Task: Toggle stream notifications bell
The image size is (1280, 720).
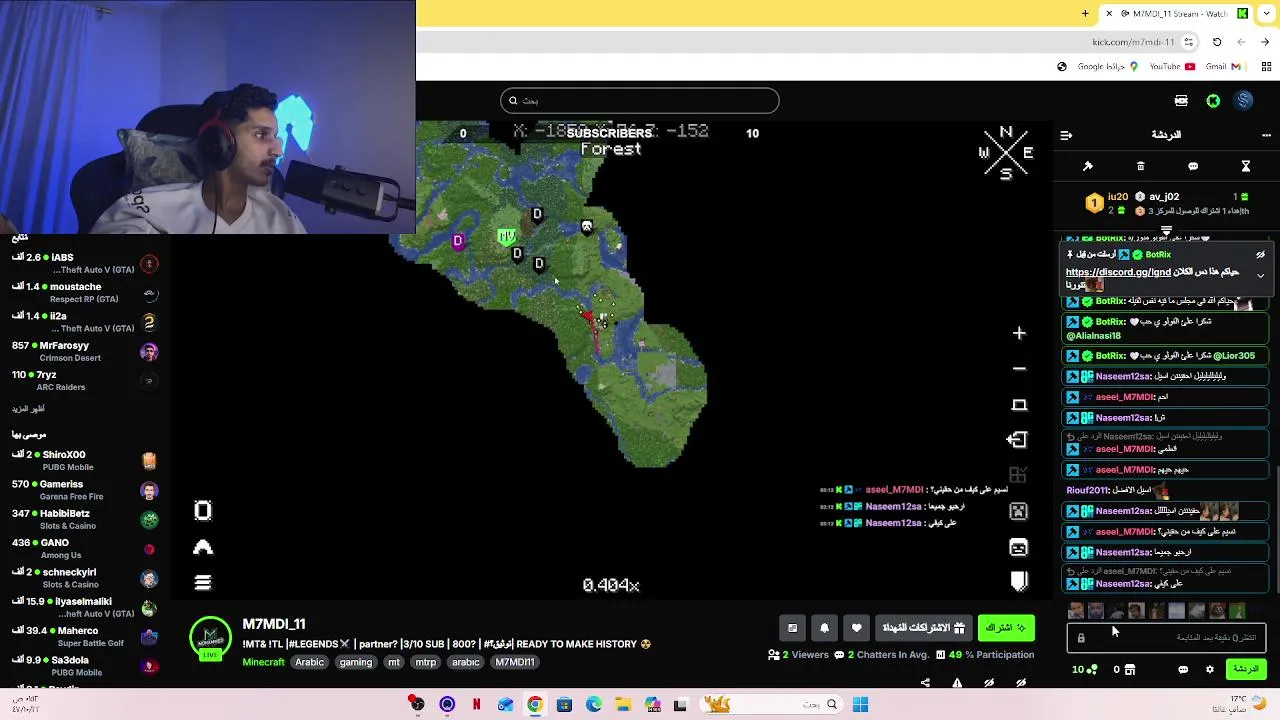Action: tap(824, 628)
